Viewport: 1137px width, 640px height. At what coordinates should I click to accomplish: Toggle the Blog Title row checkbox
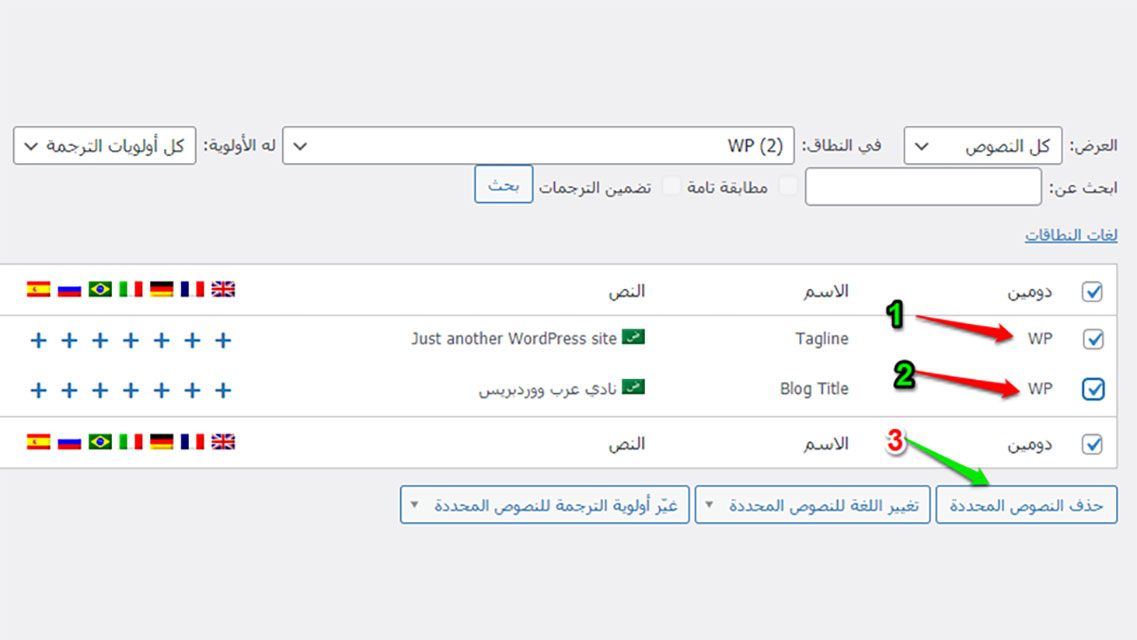pyautogui.click(x=1093, y=390)
